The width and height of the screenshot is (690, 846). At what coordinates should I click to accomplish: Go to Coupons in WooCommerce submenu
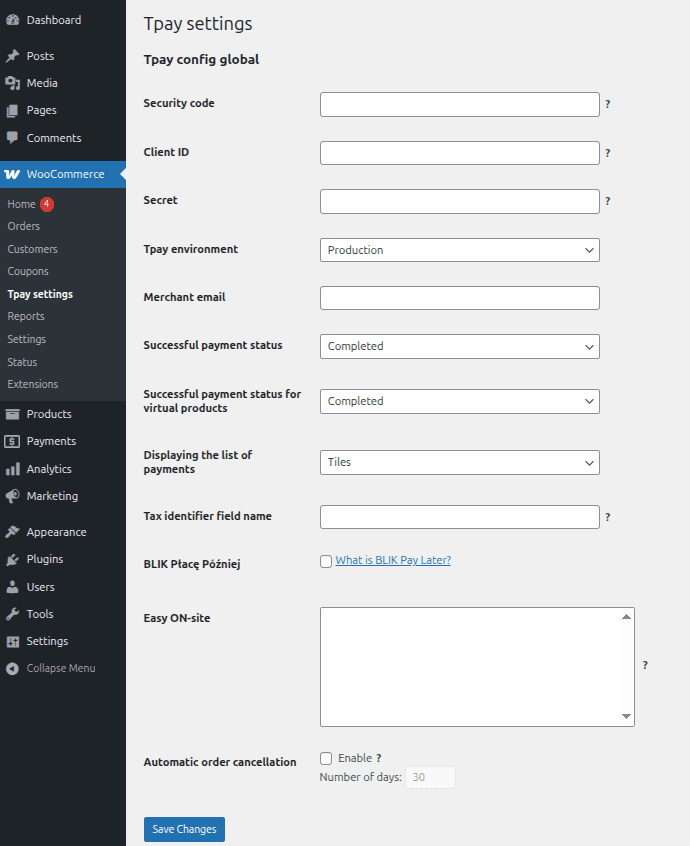click(28, 271)
